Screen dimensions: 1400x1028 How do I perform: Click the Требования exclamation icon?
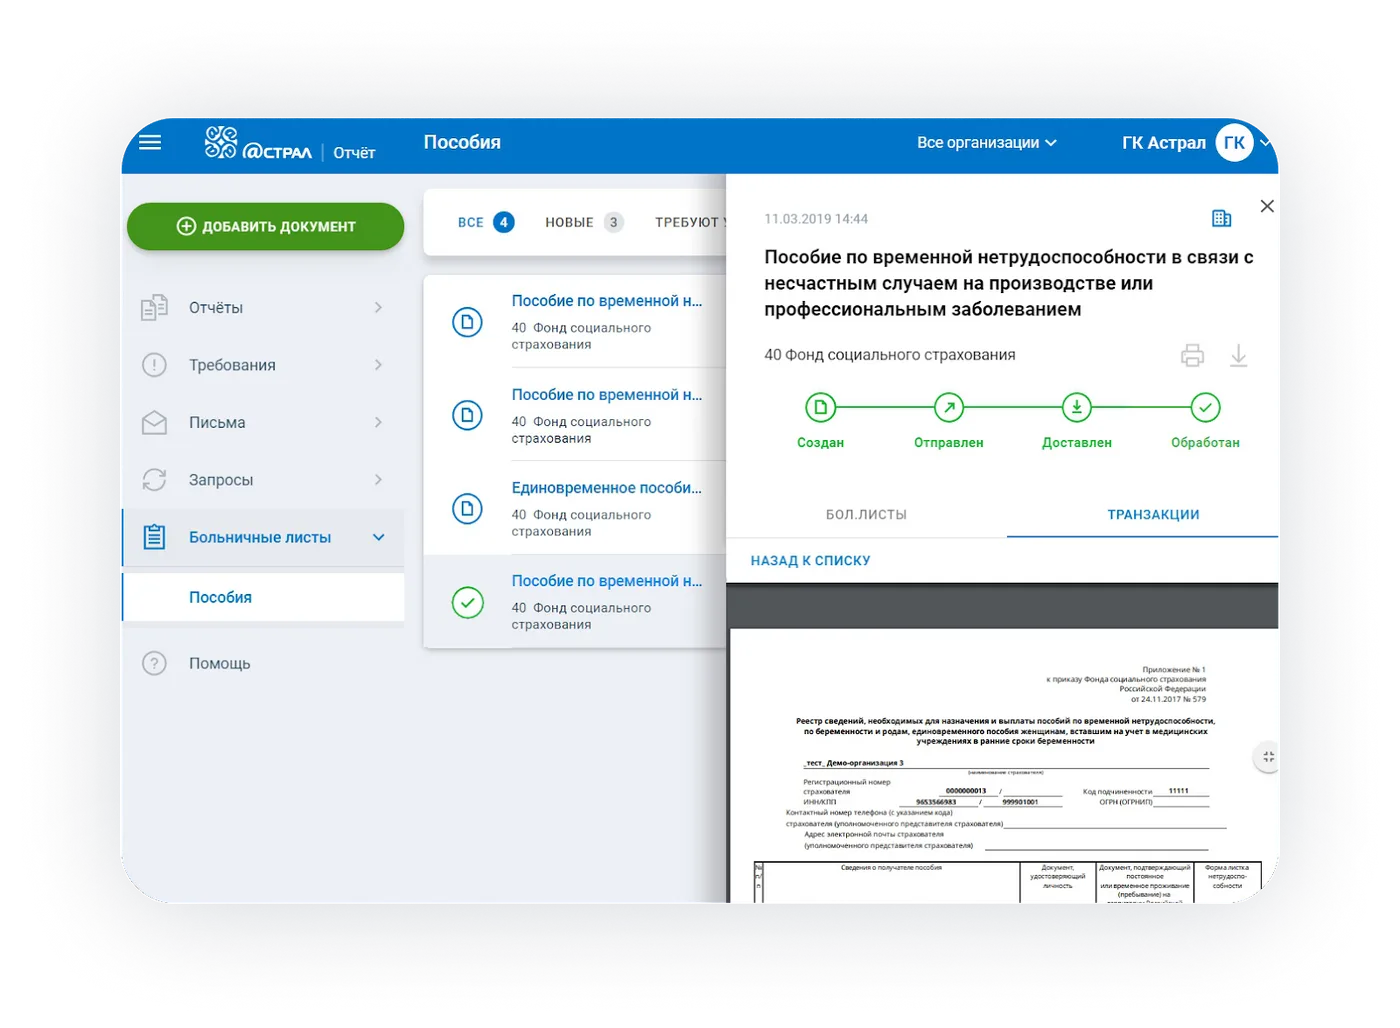tap(154, 365)
